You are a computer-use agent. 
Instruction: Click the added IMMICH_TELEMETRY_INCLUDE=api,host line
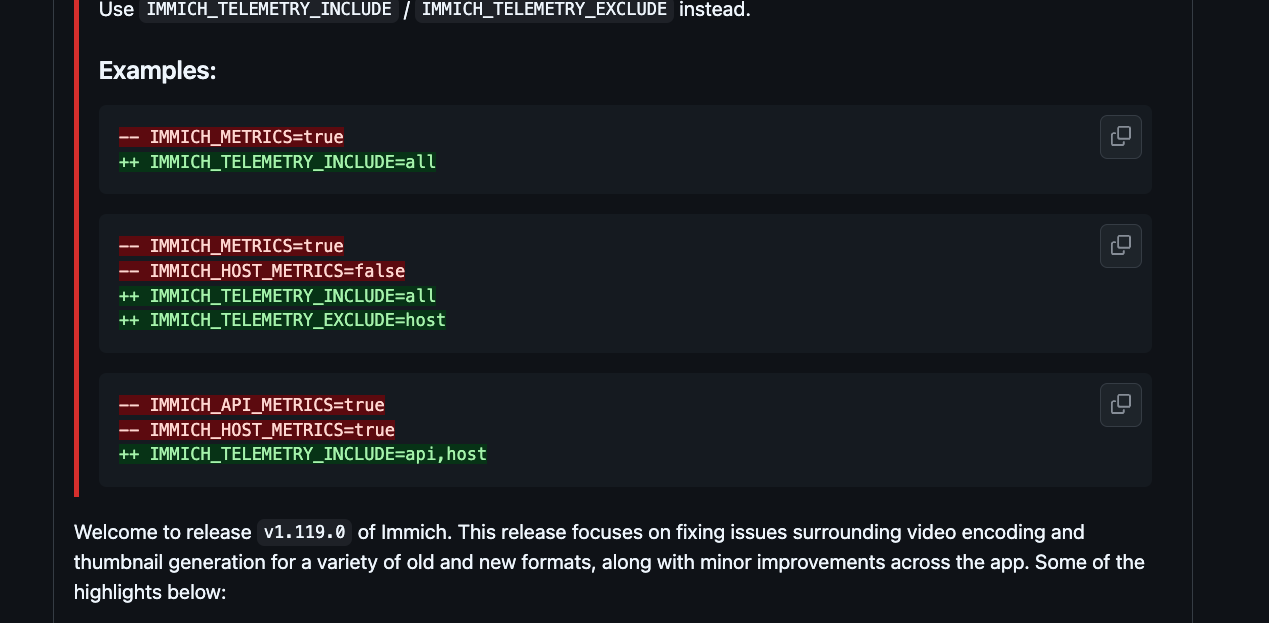[303, 454]
